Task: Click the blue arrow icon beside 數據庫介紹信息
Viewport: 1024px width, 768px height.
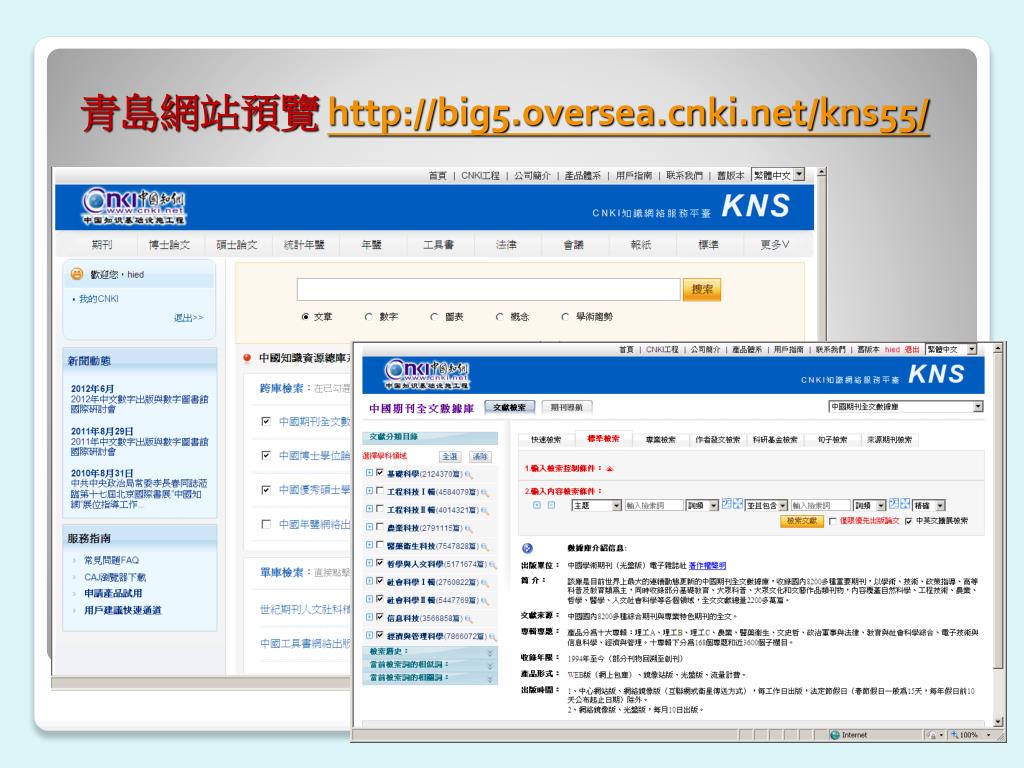Action: (x=527, y=548)
